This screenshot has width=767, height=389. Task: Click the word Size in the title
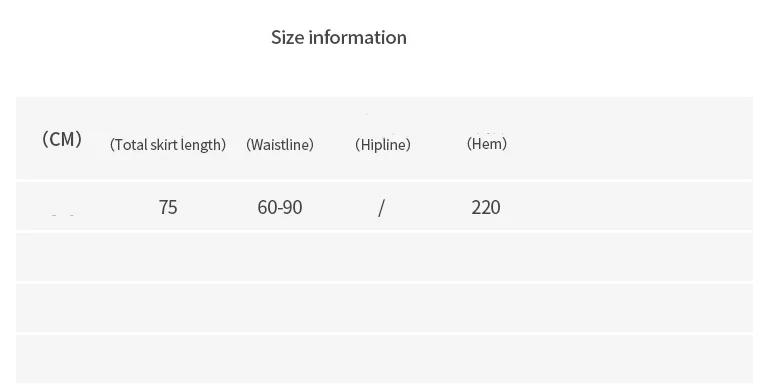click(x=288, y=38)
